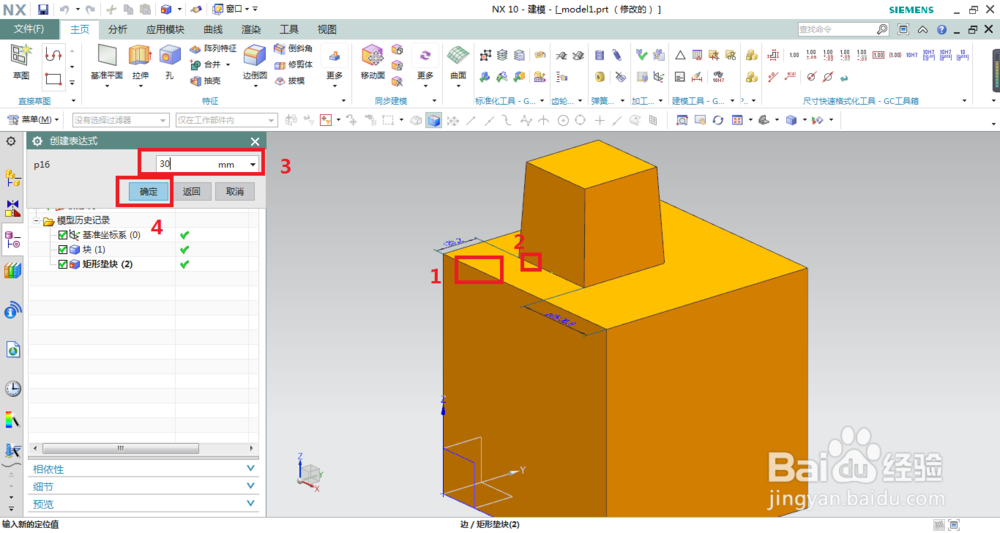1000x533 pixels.
Task: Click the 确定 button
Action: tap(149, 191)
